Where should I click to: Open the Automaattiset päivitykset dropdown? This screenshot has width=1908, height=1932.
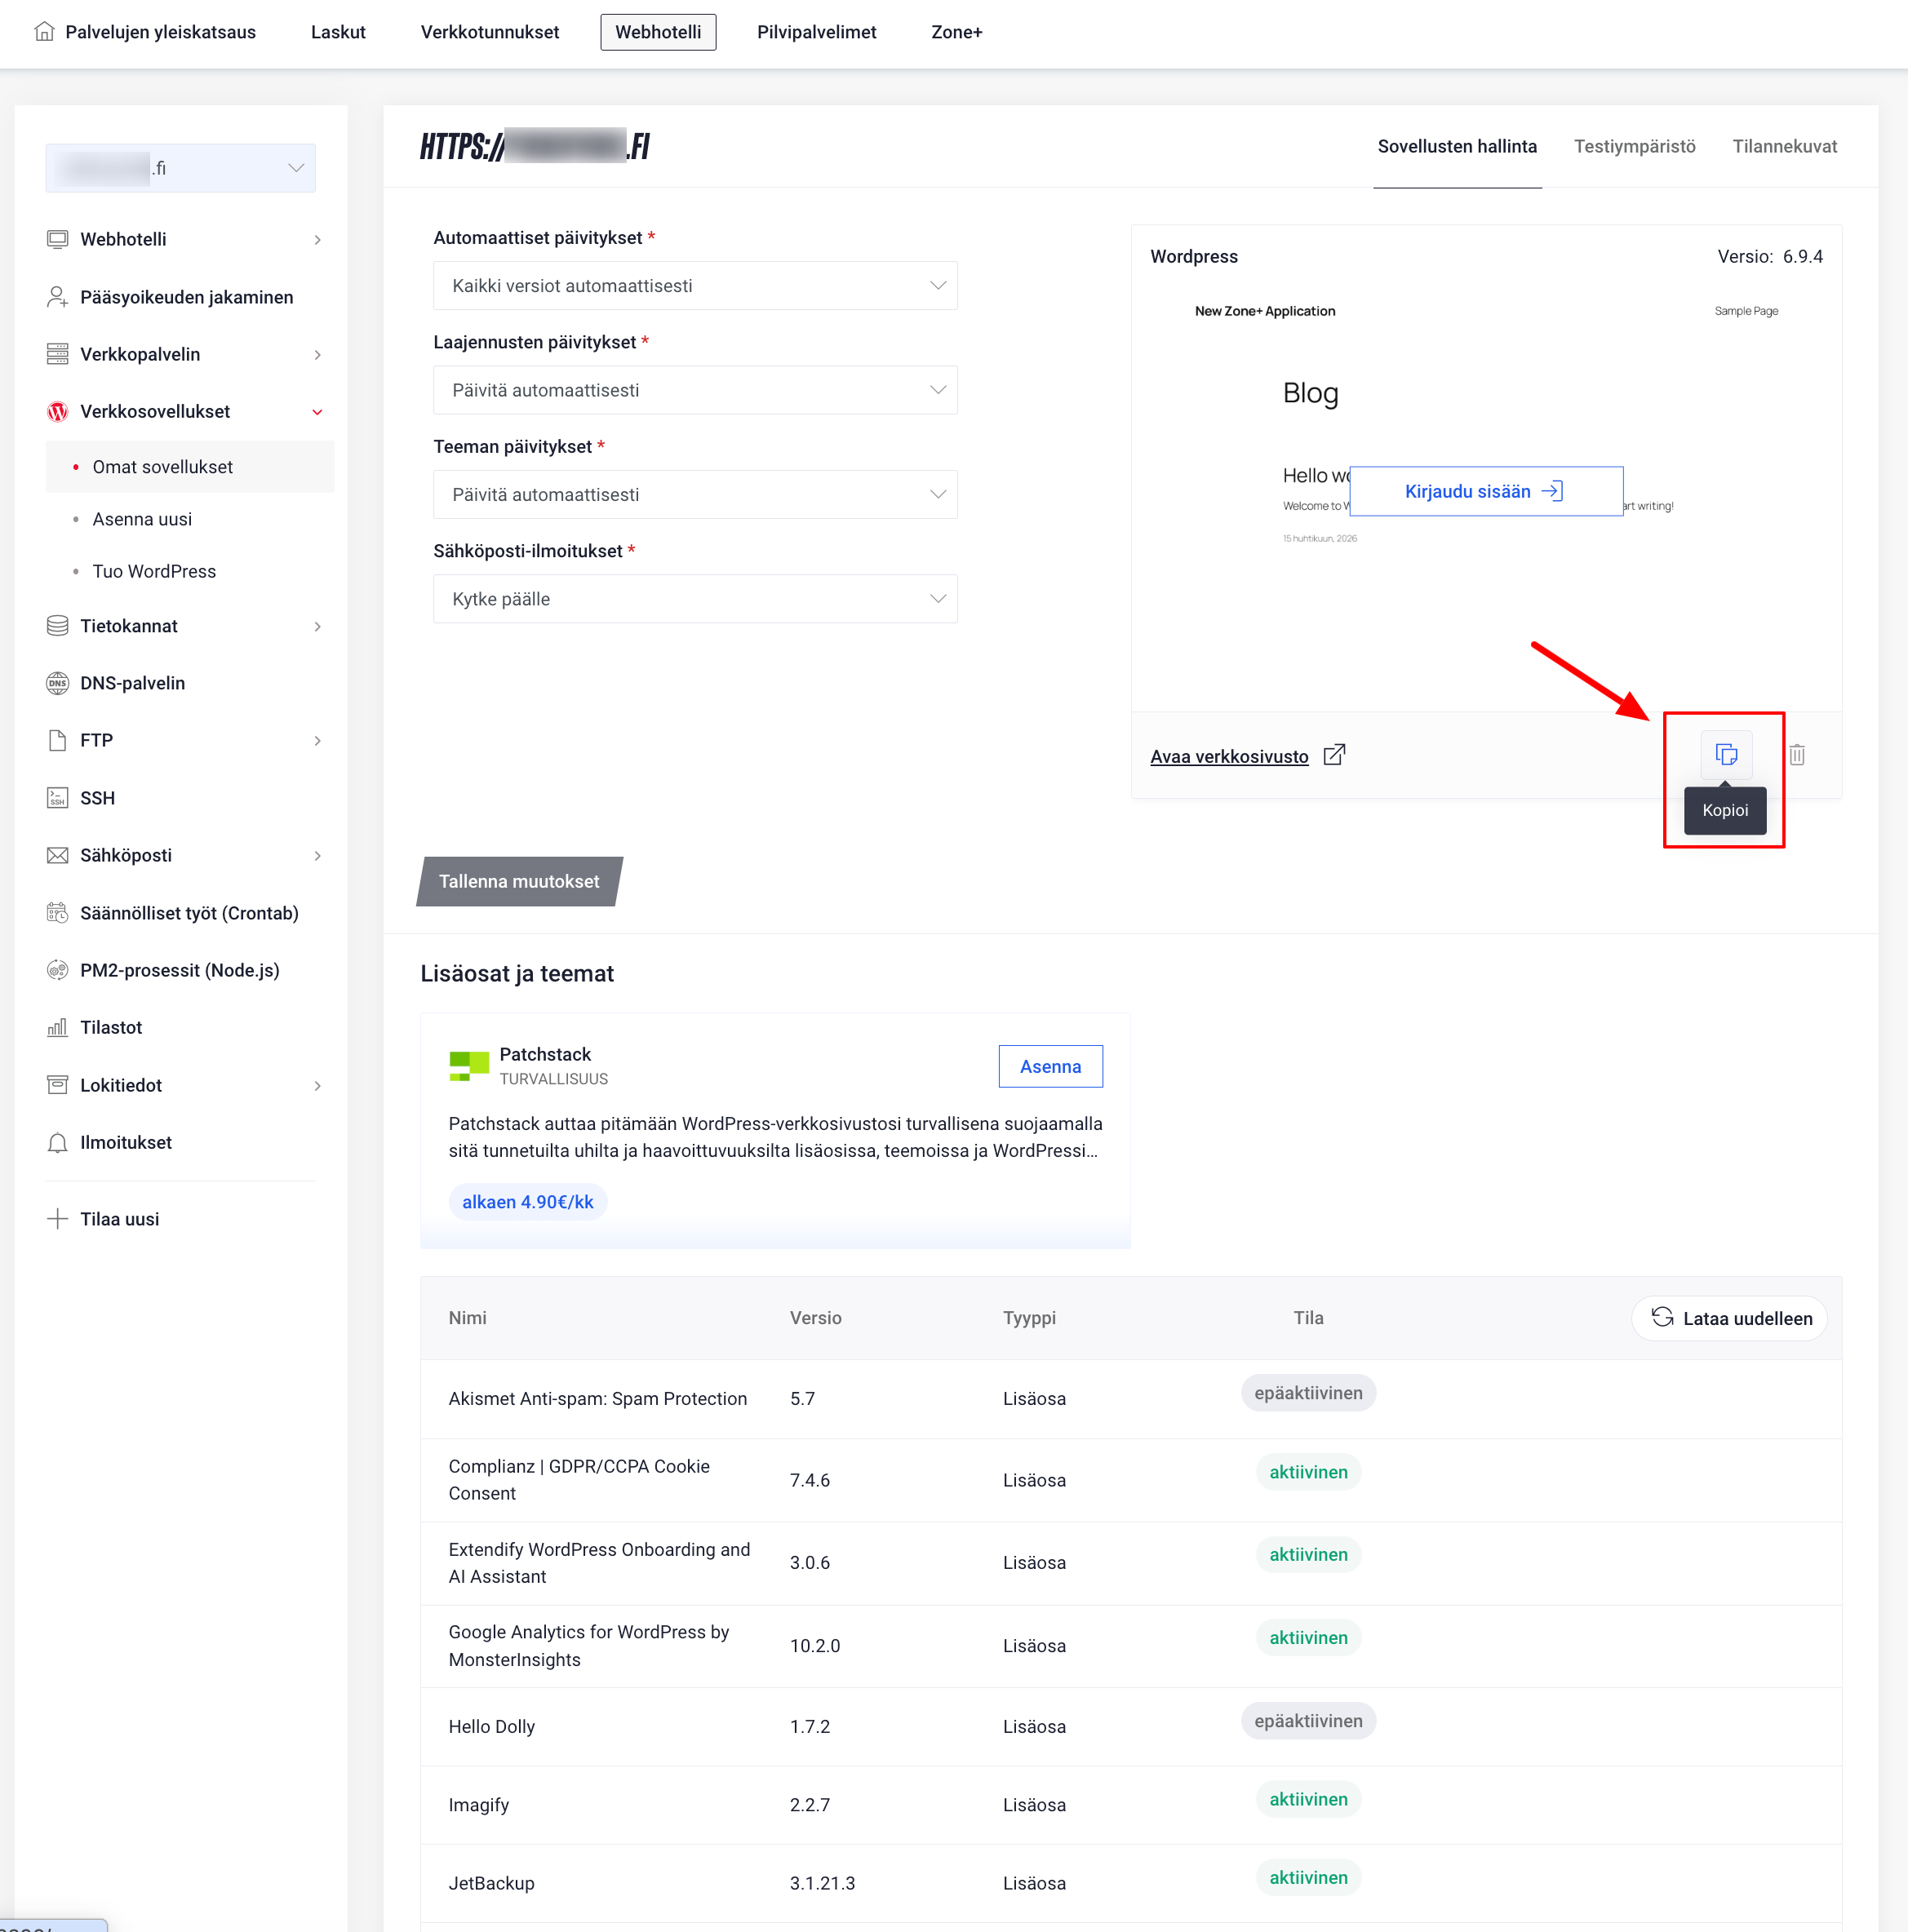pyautogui.click(x=695, y=286)
